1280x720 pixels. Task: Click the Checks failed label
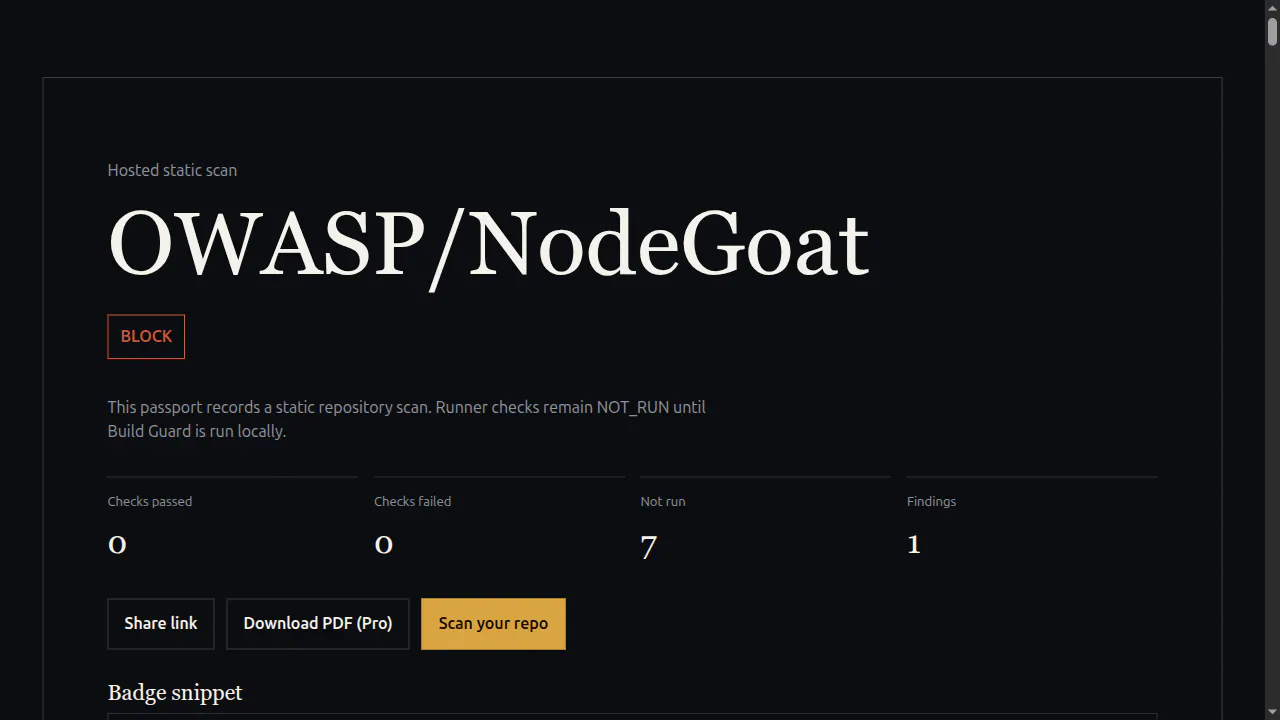pyautogui.click(x=412, y=501)
